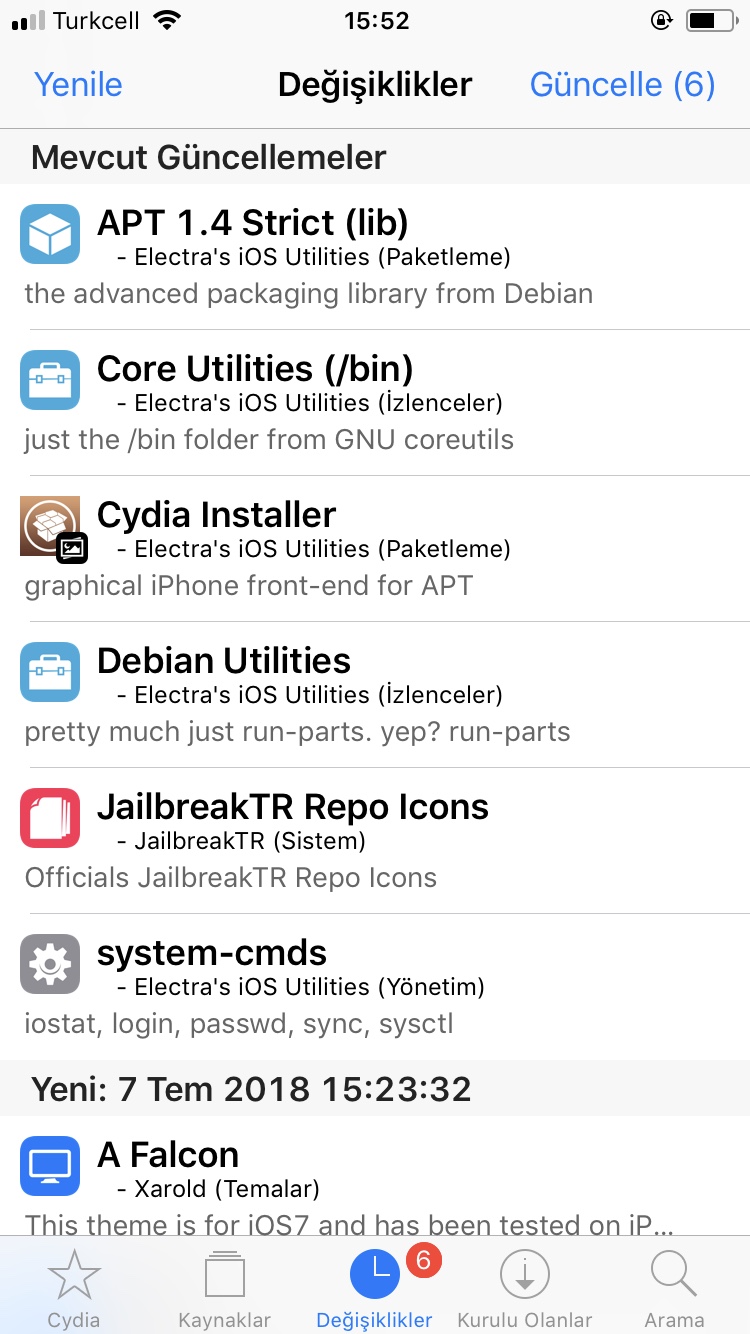Switch to the Kaynaklar tab
The image size is (750, 1334).
224,1290
